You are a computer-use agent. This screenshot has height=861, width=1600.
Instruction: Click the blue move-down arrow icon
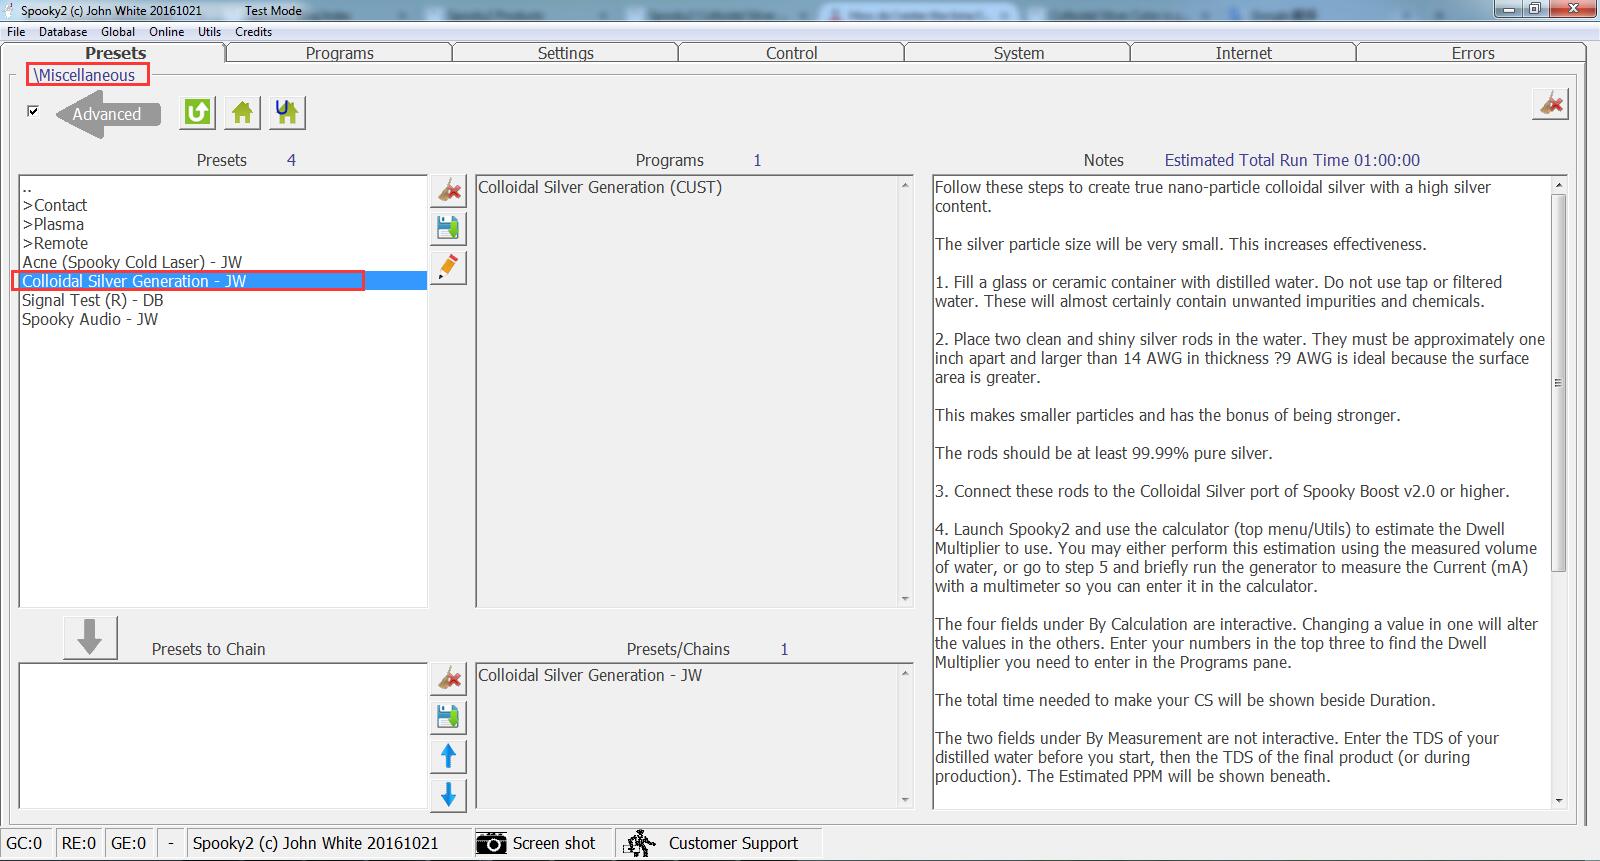(x=448, y=795)
